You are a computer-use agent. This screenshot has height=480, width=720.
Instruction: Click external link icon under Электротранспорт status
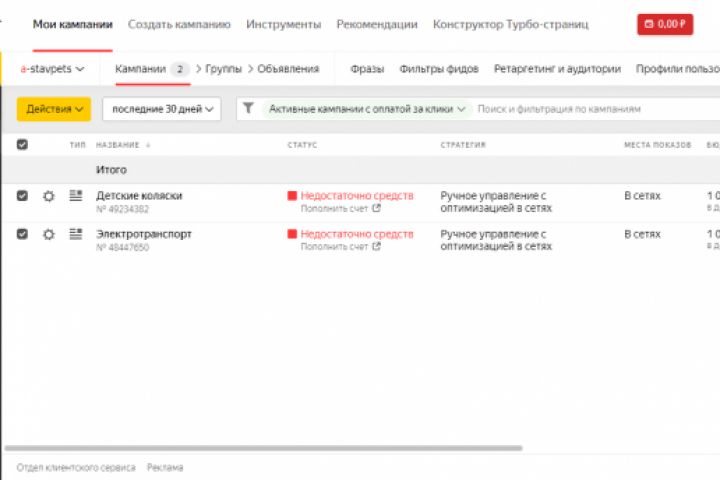(376, 247)
